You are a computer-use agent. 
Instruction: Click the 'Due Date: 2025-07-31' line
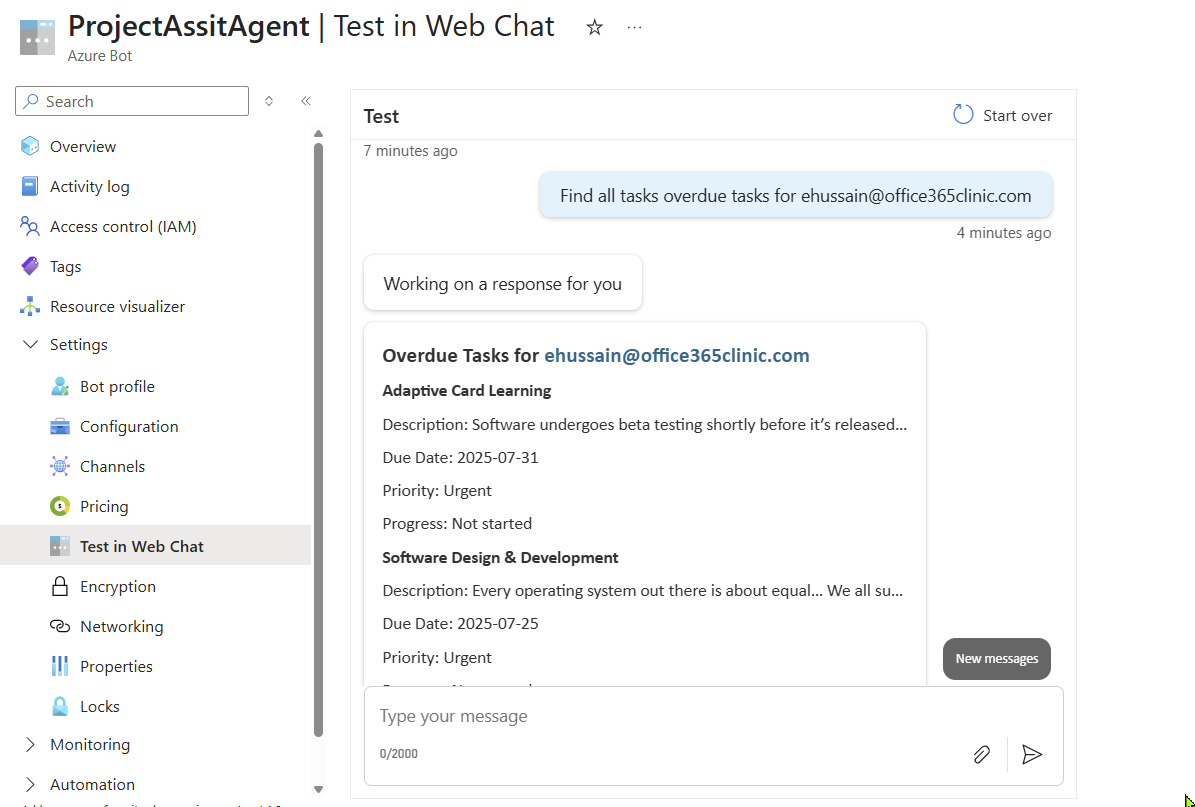[460, 457]
